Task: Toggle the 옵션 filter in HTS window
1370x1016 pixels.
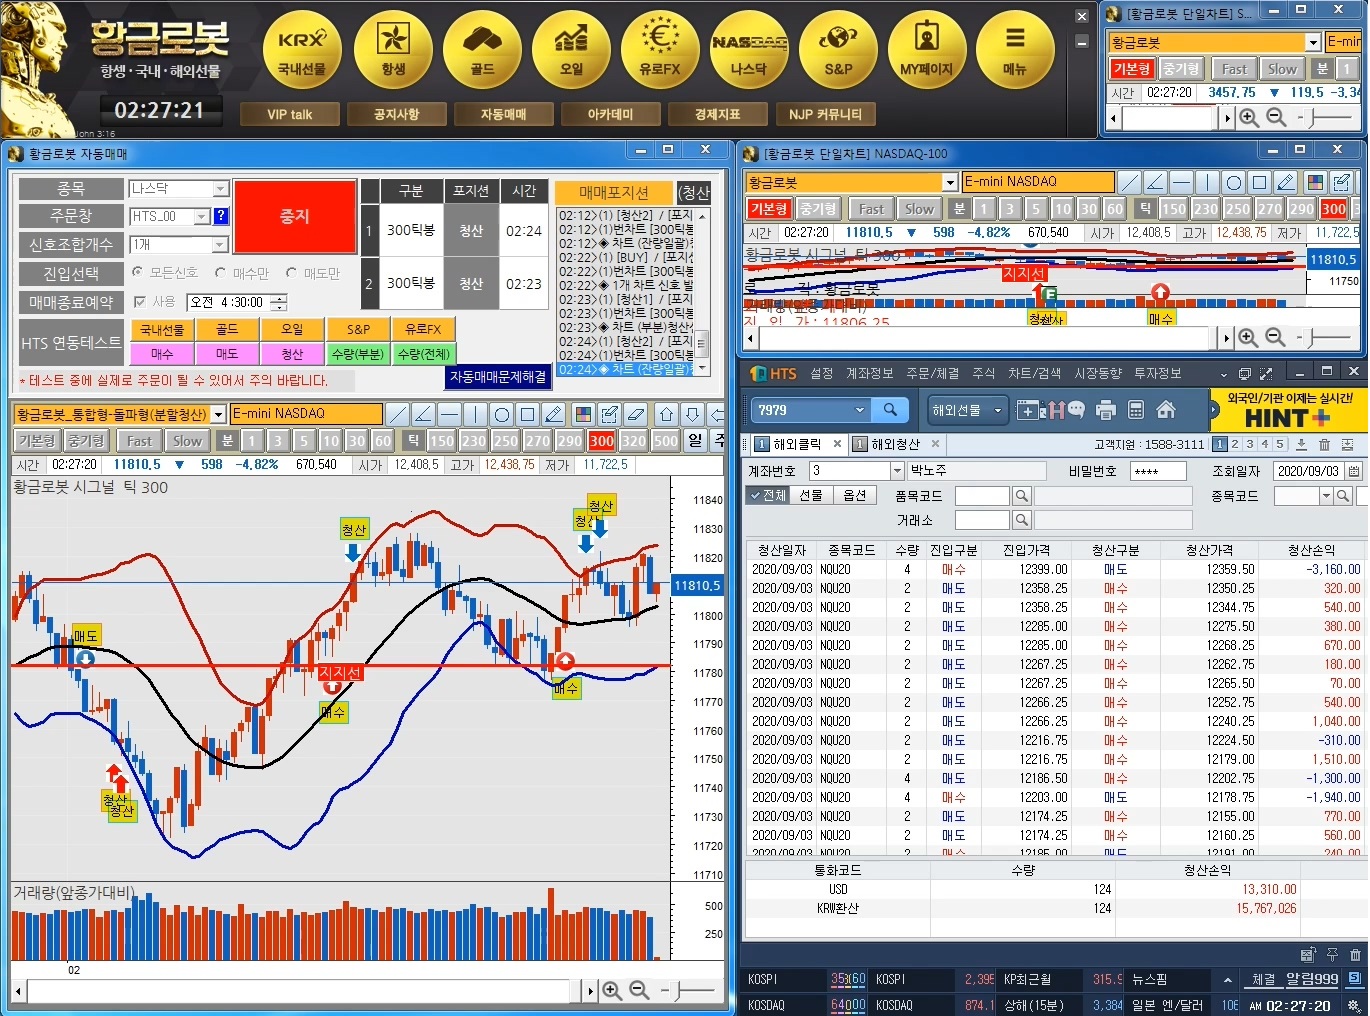Action: pos(855,495)
